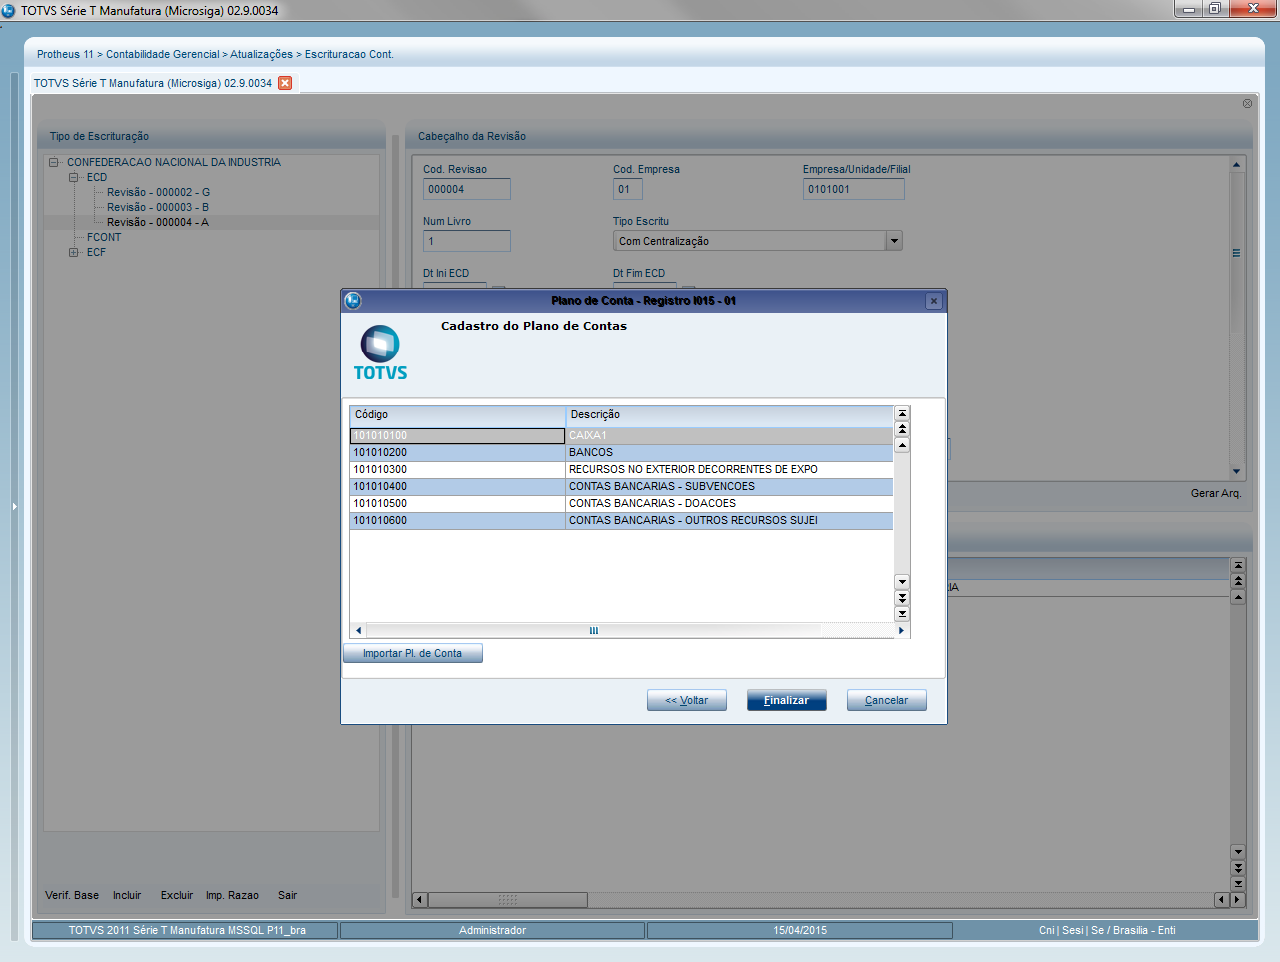Click the Finalizar button

coord(787,700)
